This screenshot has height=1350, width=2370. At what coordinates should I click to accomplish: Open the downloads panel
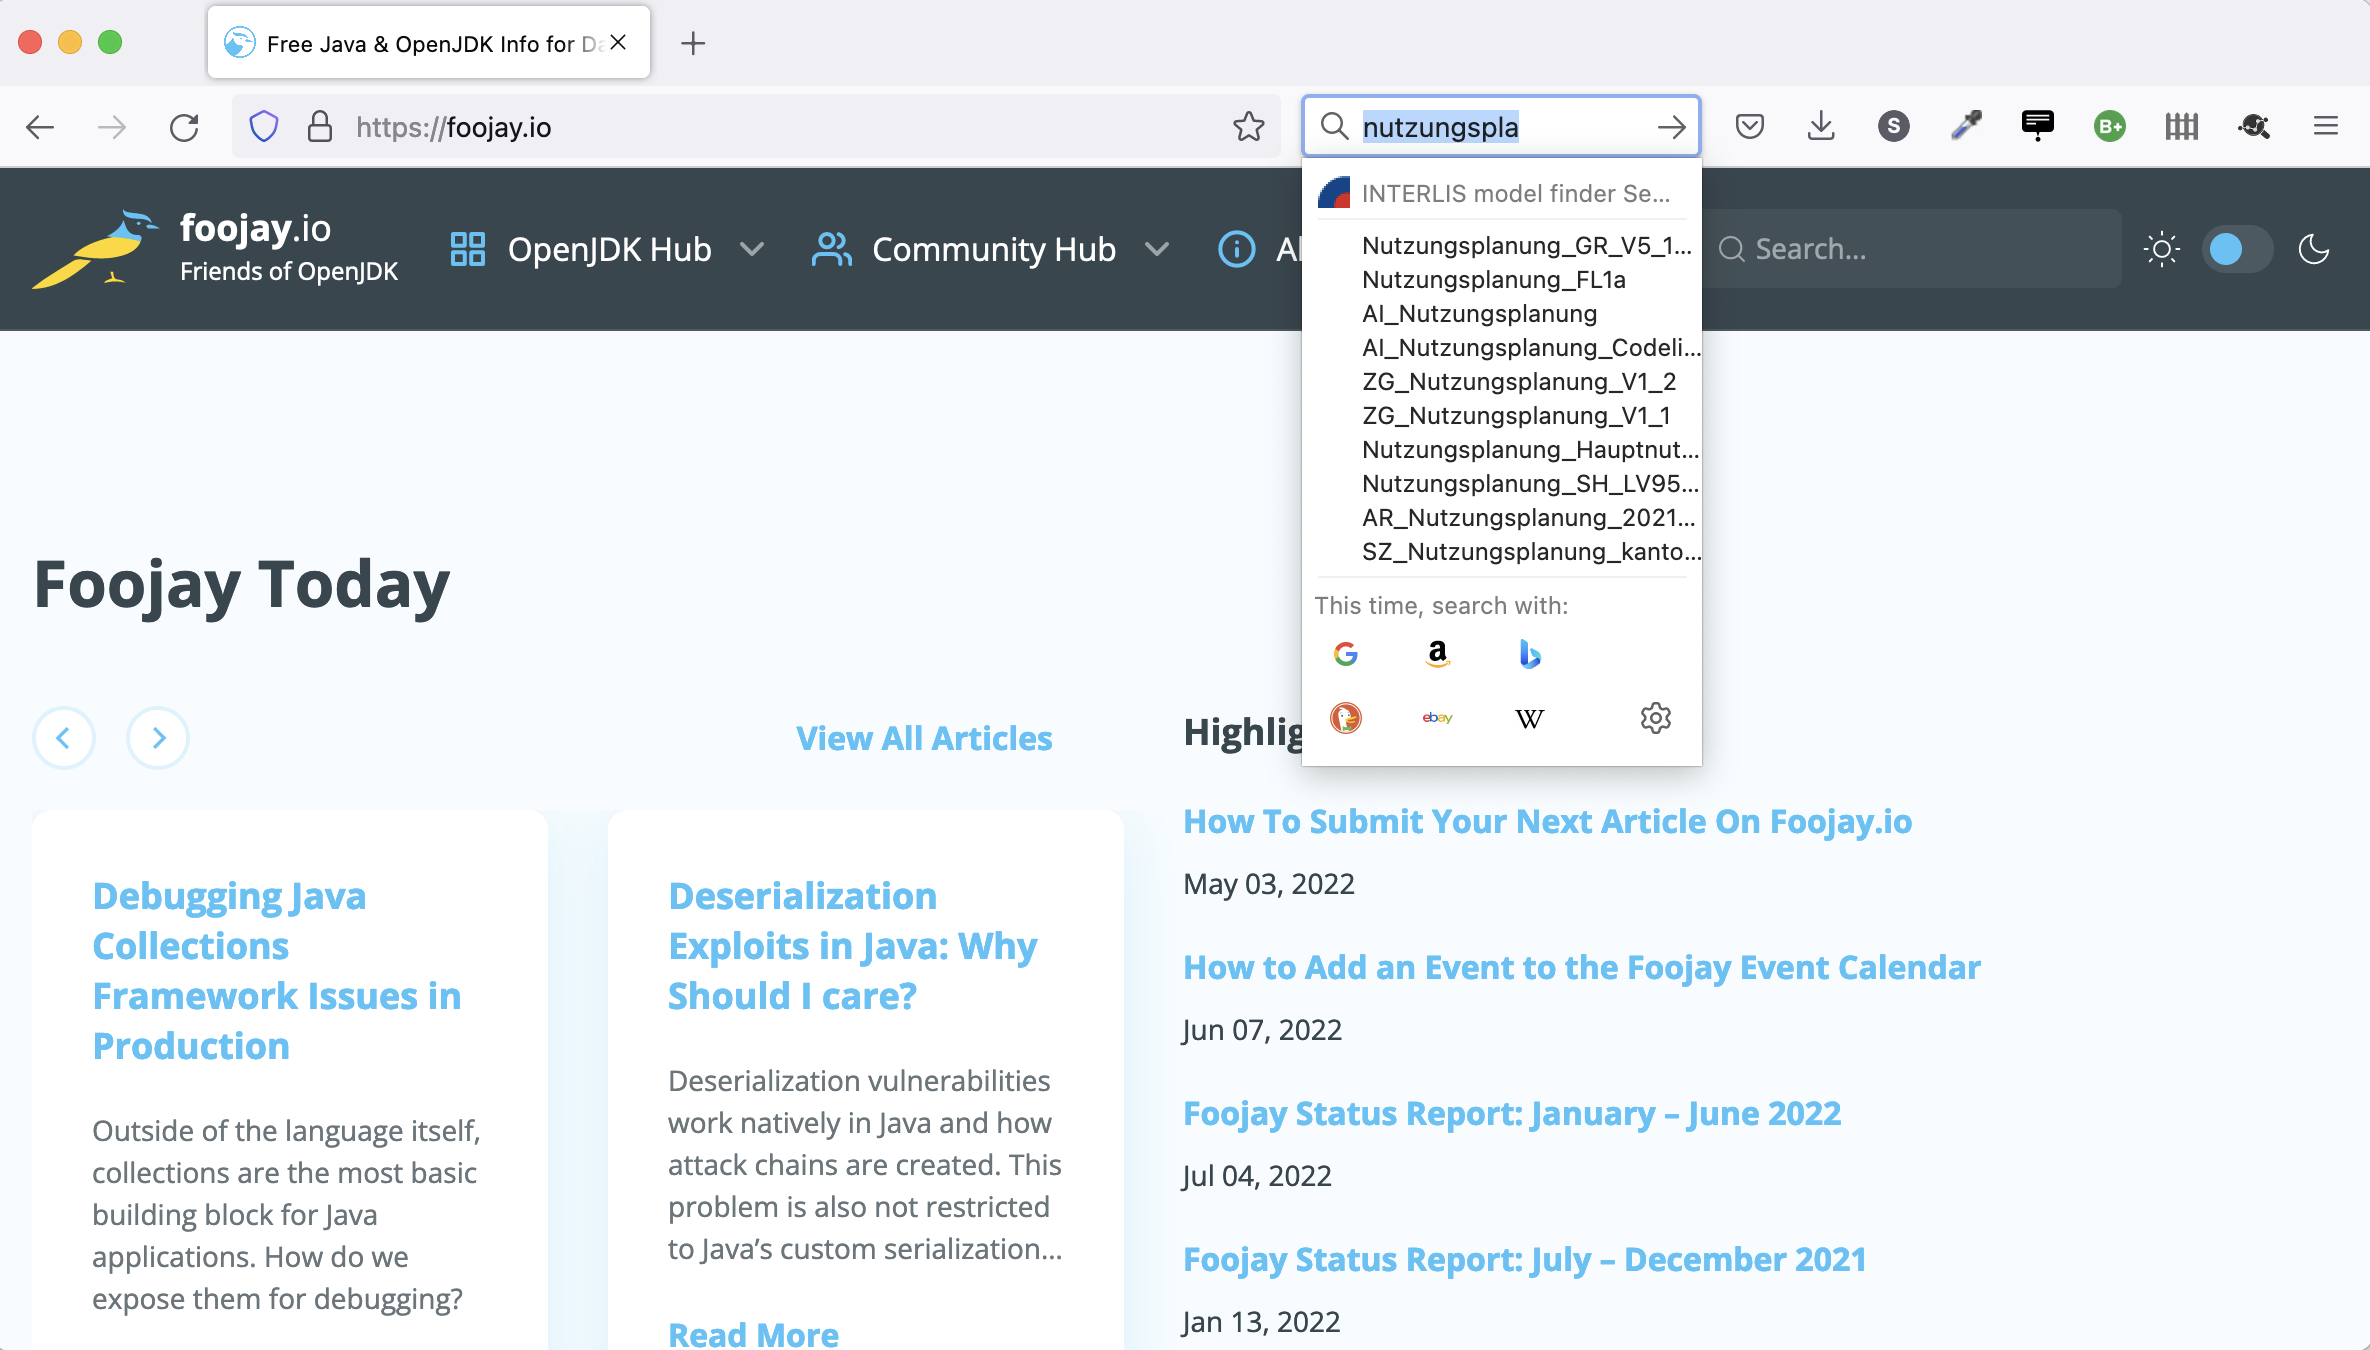point(1821,126)
